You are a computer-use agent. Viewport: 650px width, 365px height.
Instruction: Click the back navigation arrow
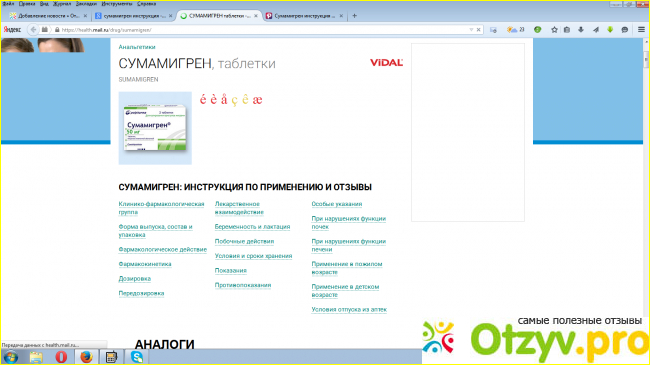[33, 30]
